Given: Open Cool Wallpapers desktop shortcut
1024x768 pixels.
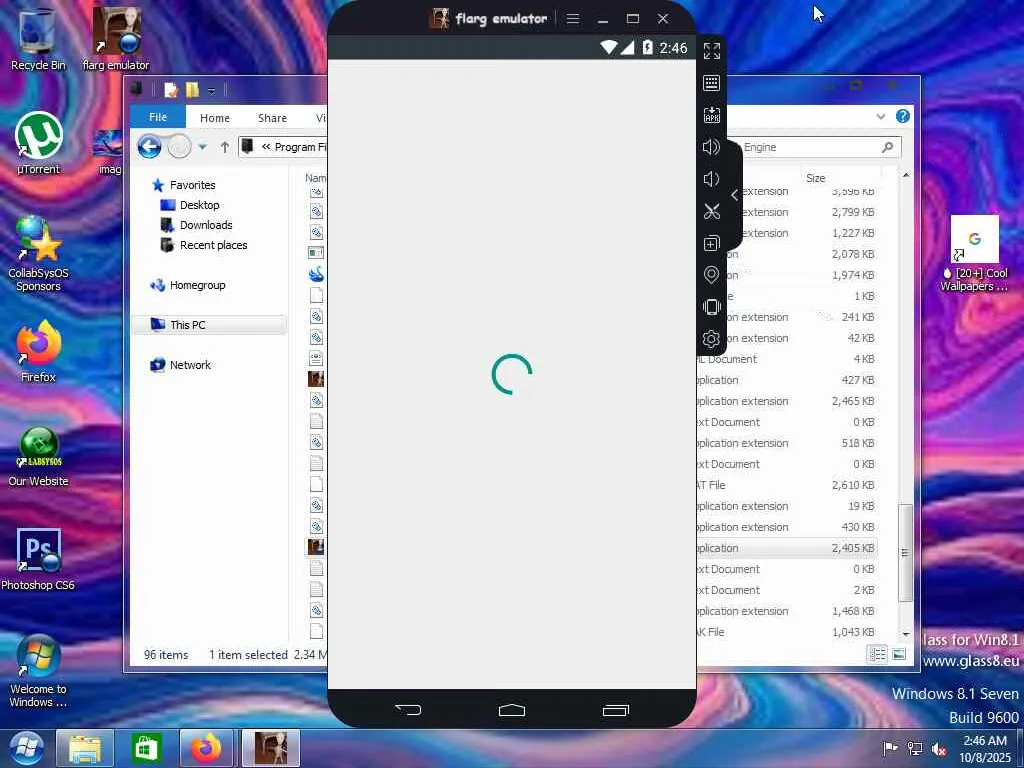Looking at the screenshot, I should point(974,253).
